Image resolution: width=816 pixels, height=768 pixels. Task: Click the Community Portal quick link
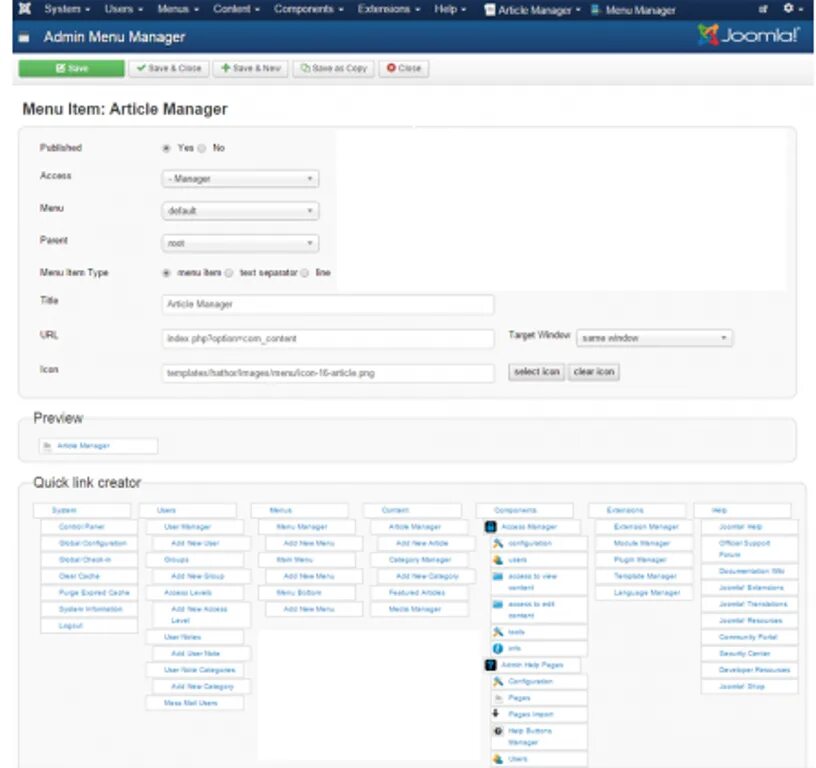point(749,637)
